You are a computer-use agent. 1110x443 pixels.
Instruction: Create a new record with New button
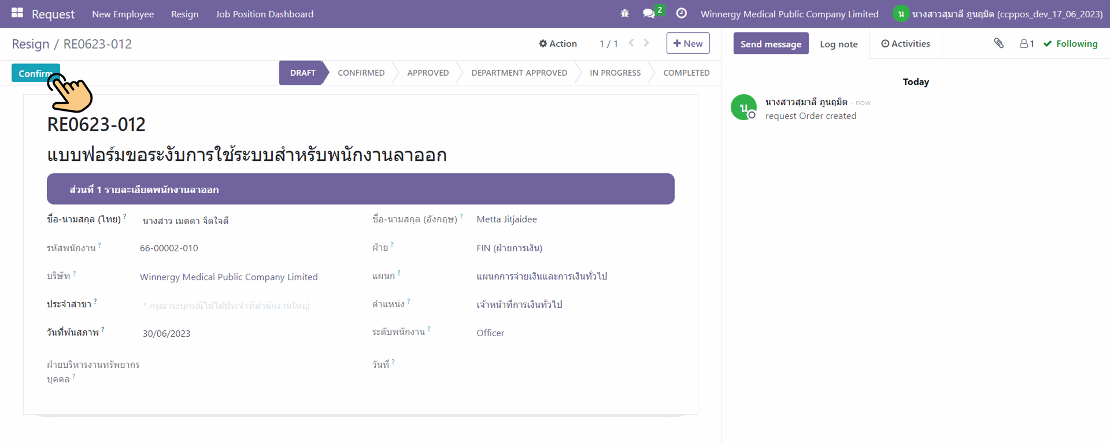[688, 44]
